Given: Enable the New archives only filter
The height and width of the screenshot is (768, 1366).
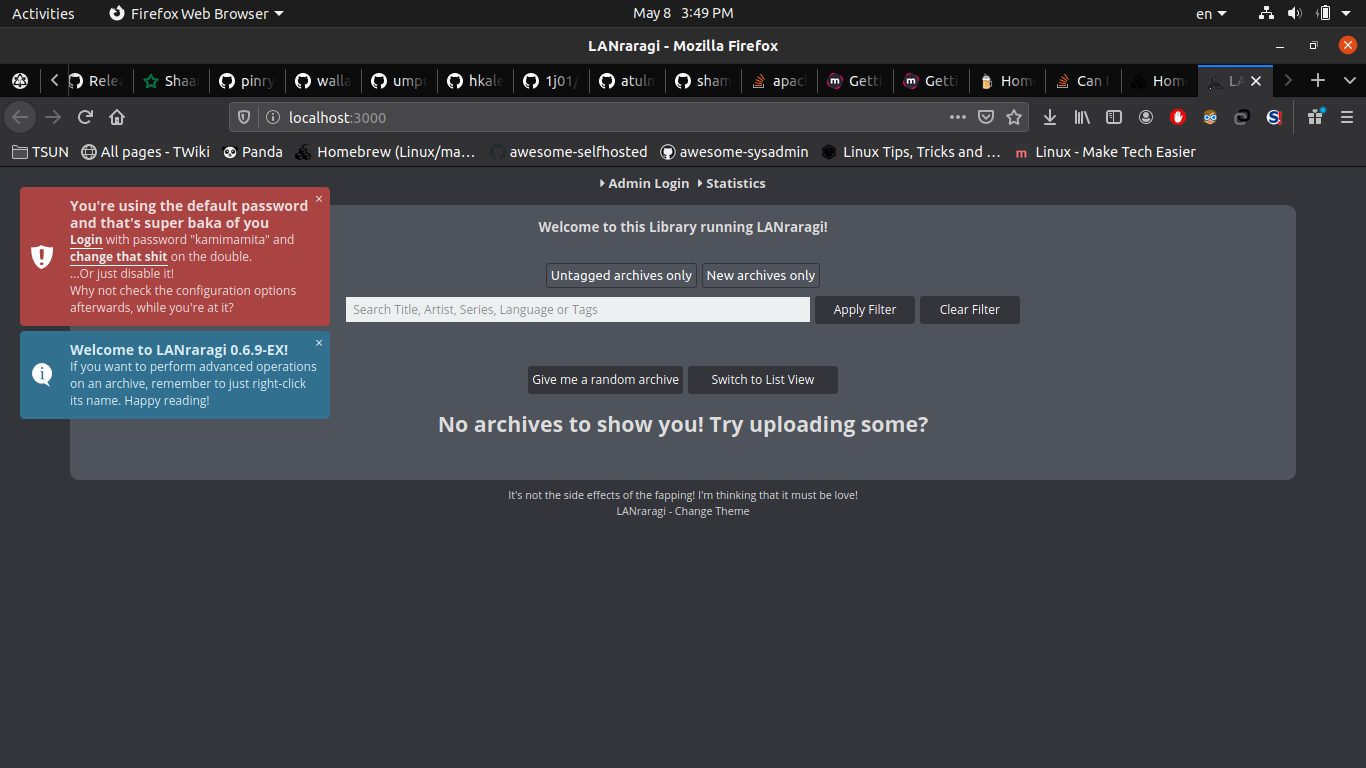Looking at the screenshot, I should 760,275.
